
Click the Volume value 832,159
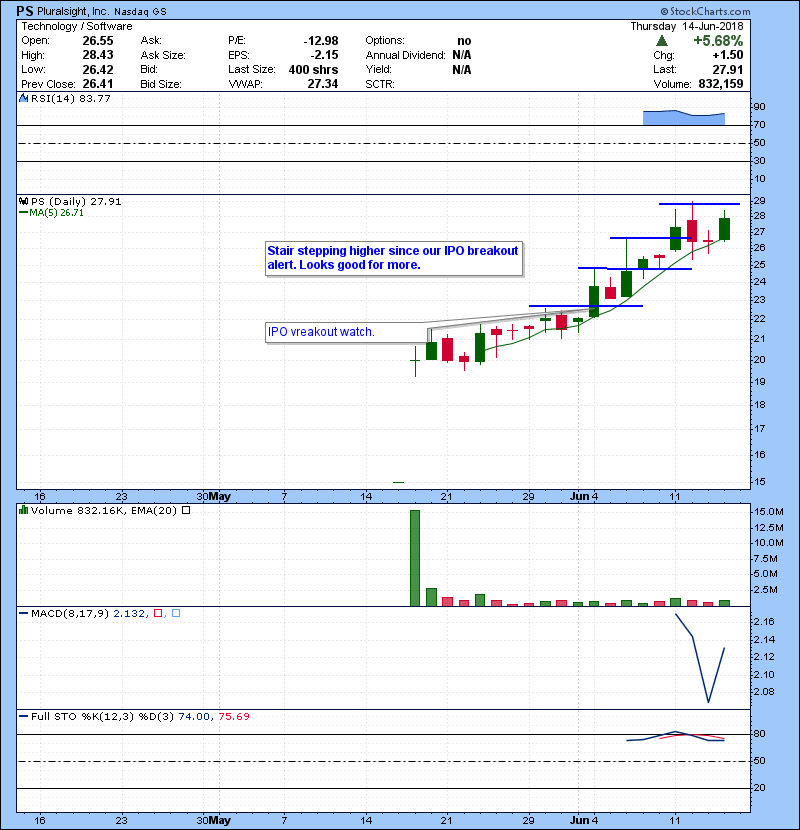coord(721,84)
